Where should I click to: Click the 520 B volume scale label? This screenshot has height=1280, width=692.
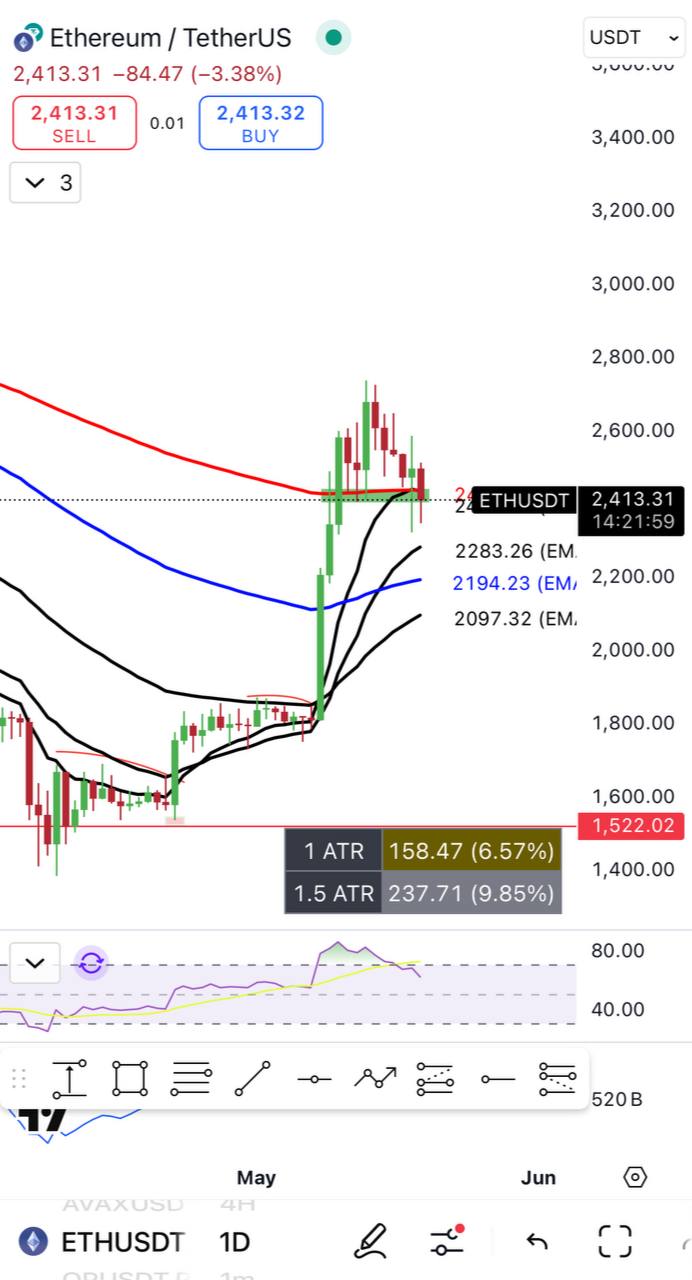(x=617, y=1099)
